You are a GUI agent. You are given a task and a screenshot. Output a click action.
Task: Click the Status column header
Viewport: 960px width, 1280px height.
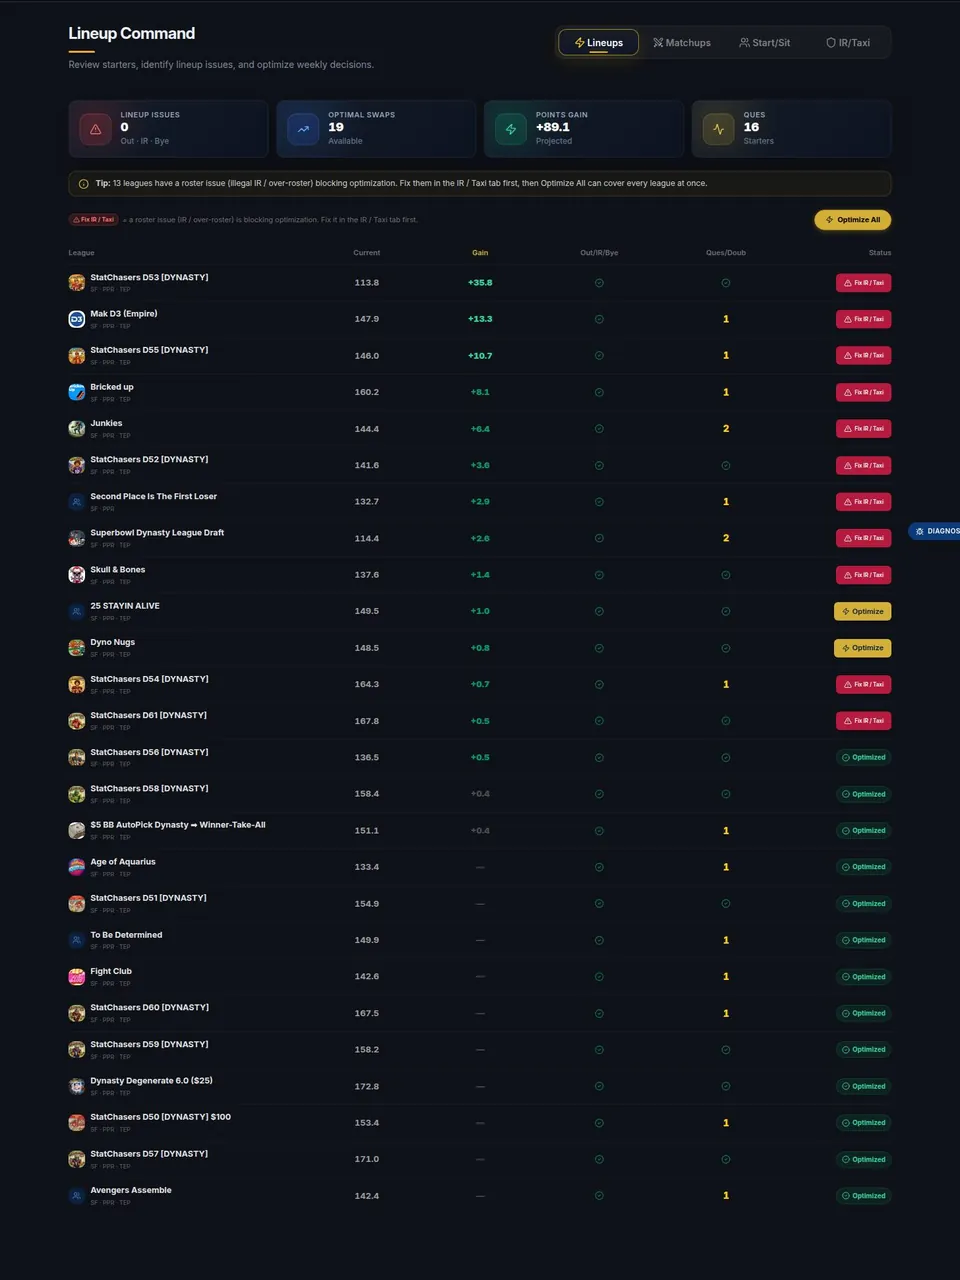[880, 253]
